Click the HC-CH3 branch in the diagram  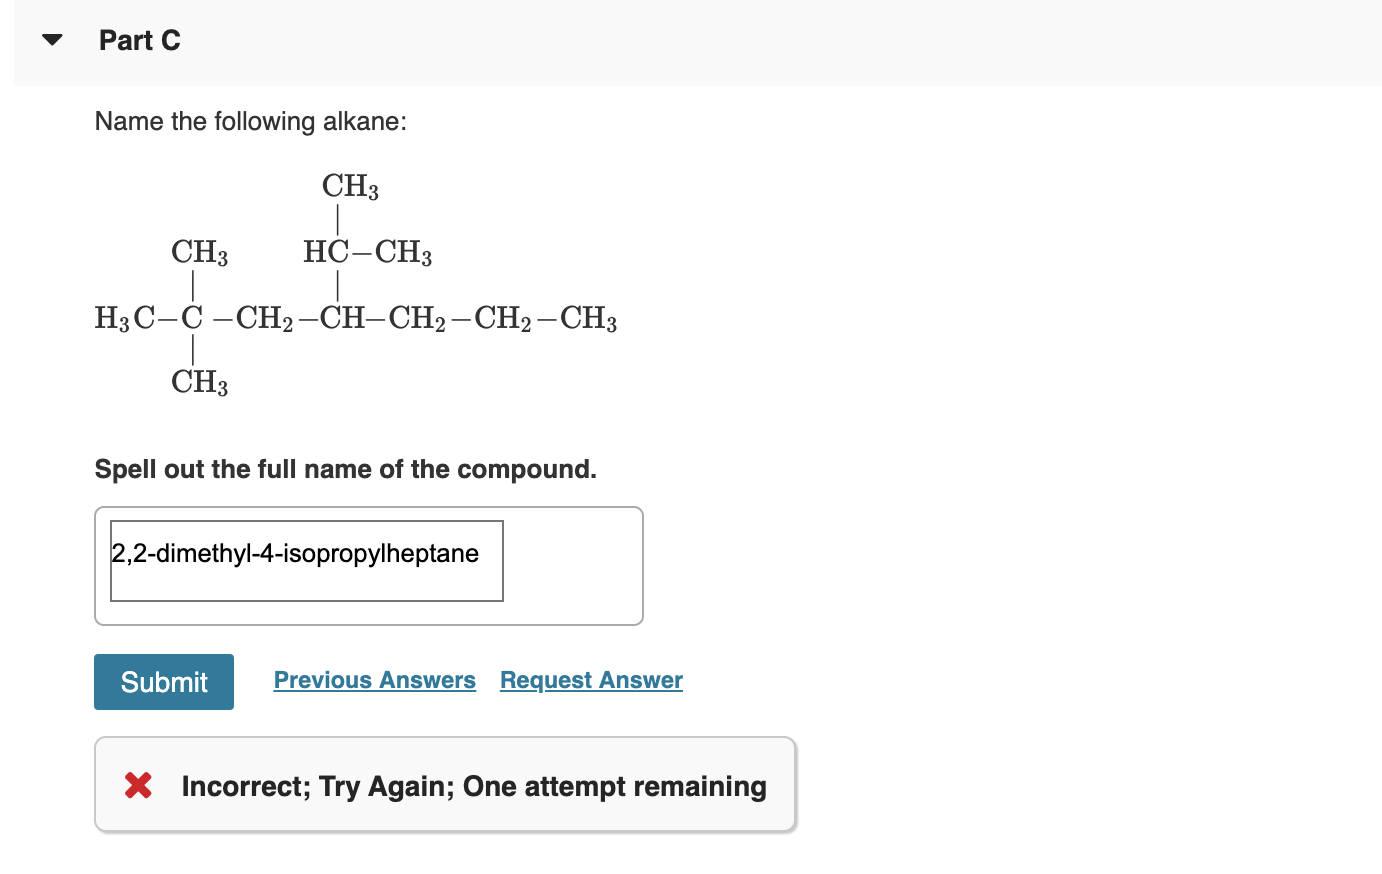click(367, 252)
